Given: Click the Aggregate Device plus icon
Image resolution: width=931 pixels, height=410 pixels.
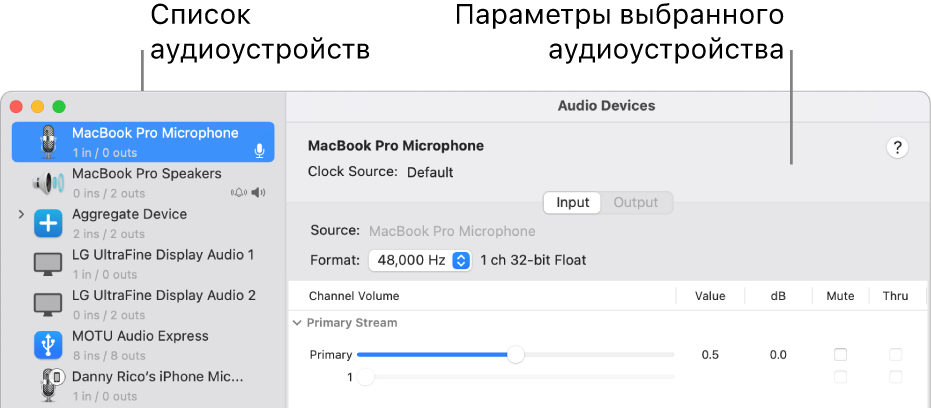Looking at the screenshot, I should tap(48, 223).
